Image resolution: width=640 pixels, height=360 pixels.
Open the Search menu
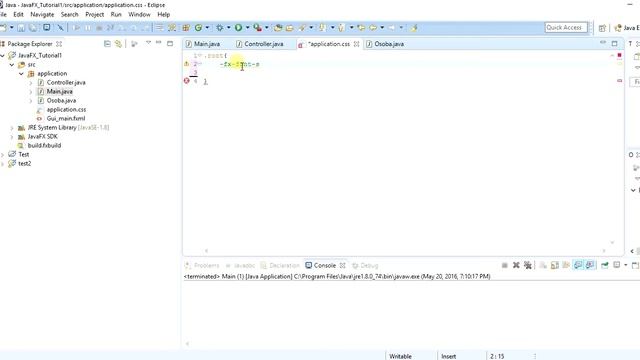69,14
